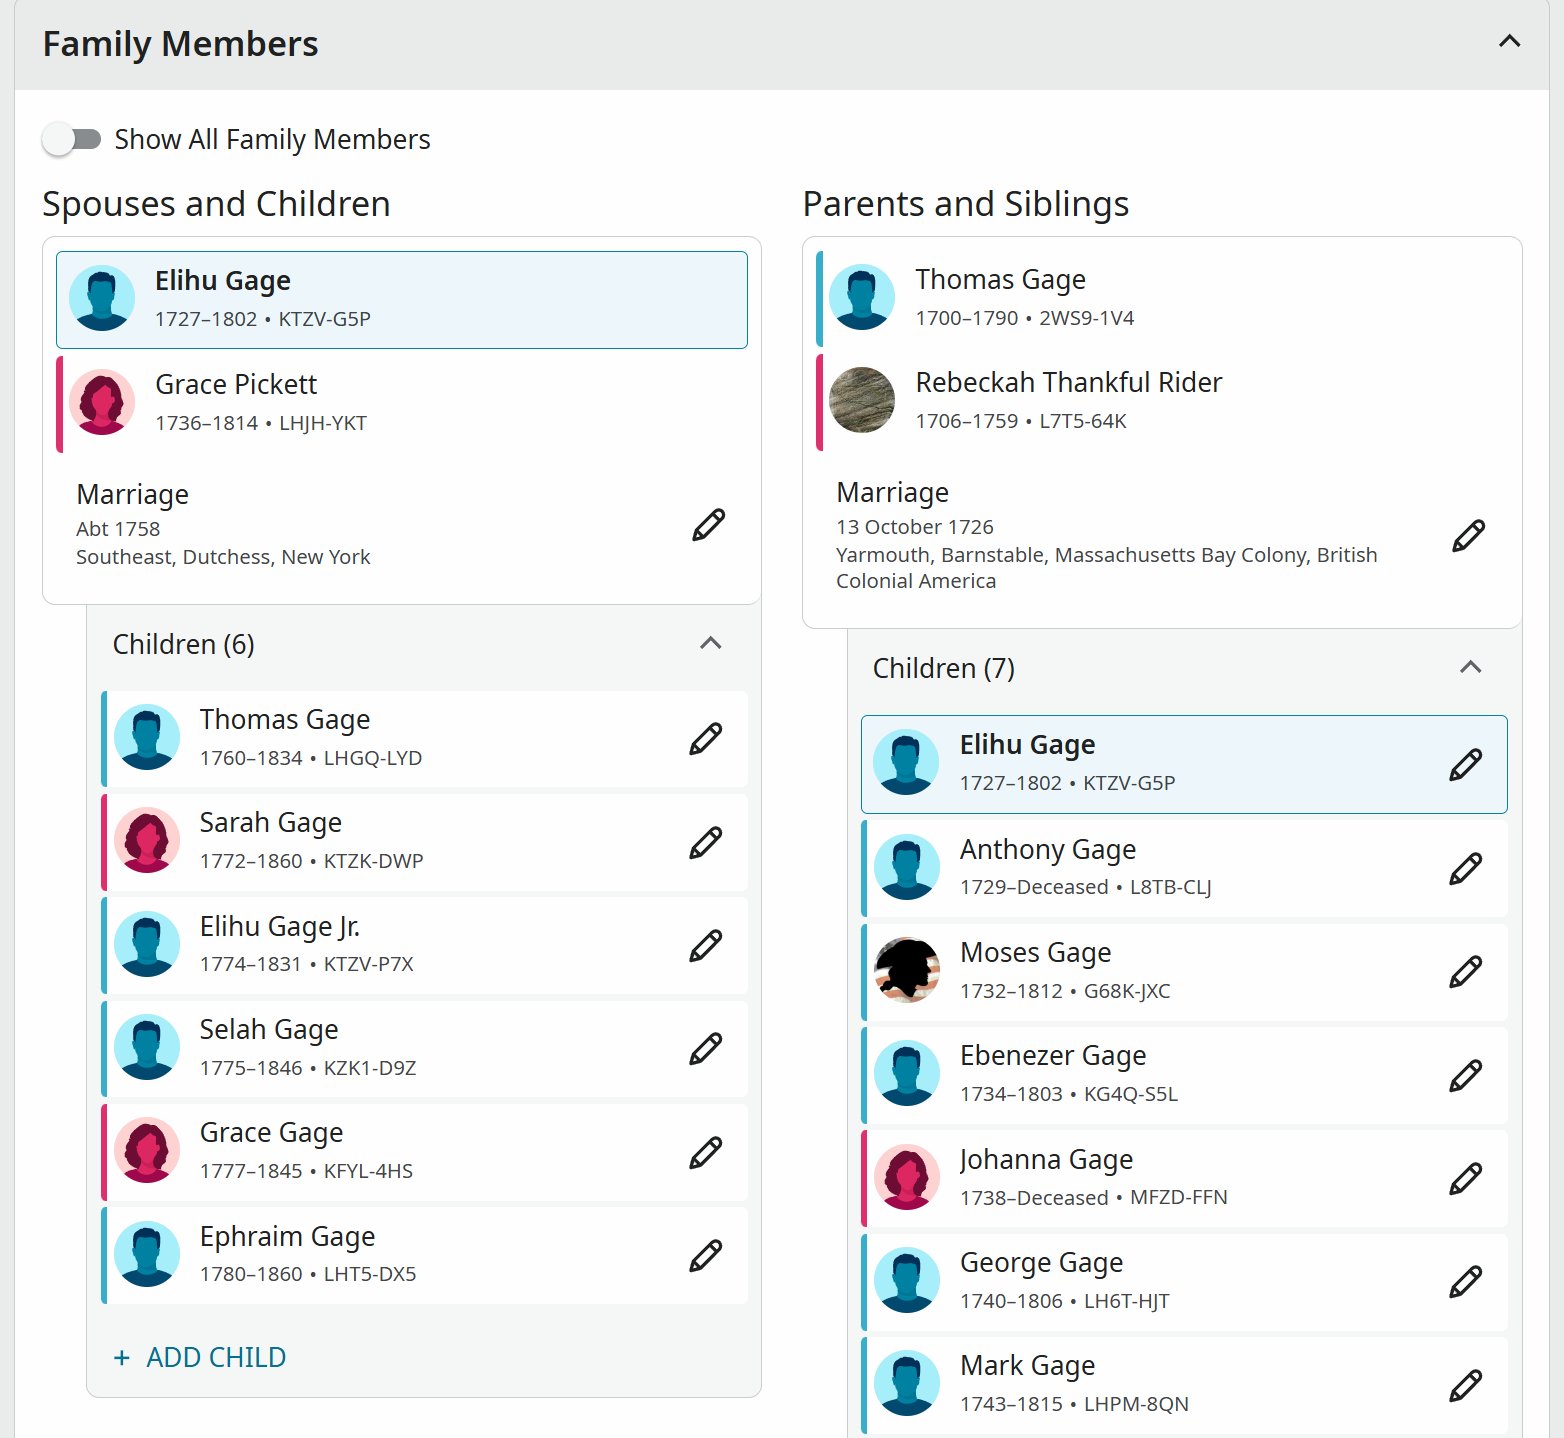Open Rebeckah Thankful Rider's person page

point(1069,382)
